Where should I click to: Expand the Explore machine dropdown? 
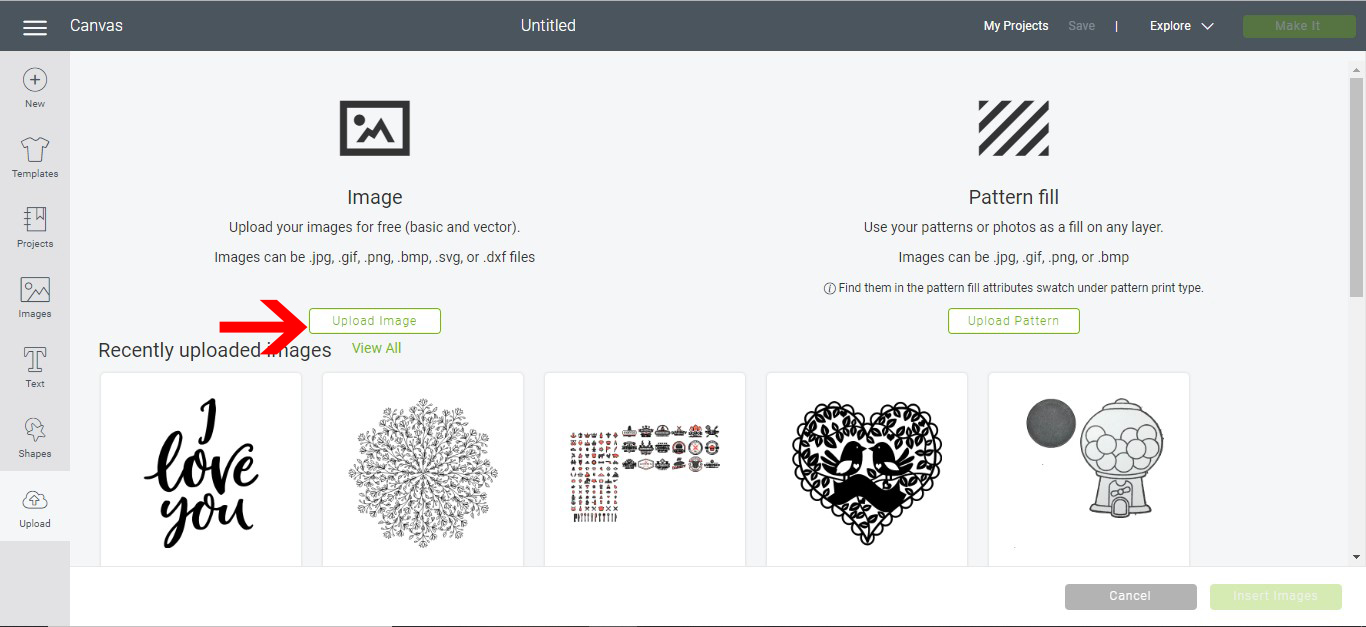click(x=1181, y=26)
